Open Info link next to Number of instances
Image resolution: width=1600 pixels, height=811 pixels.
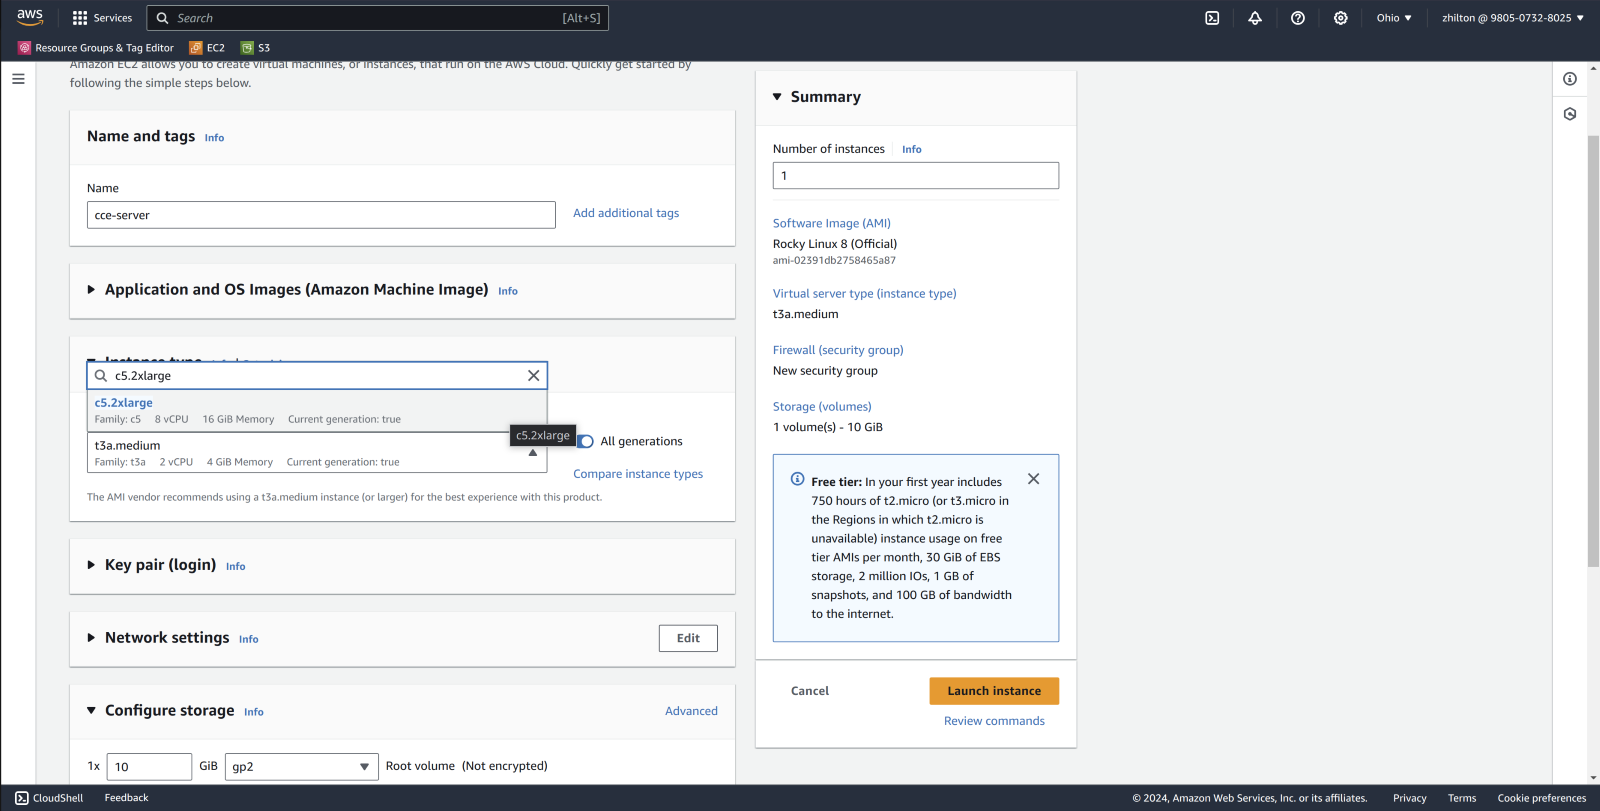(911, 150)
